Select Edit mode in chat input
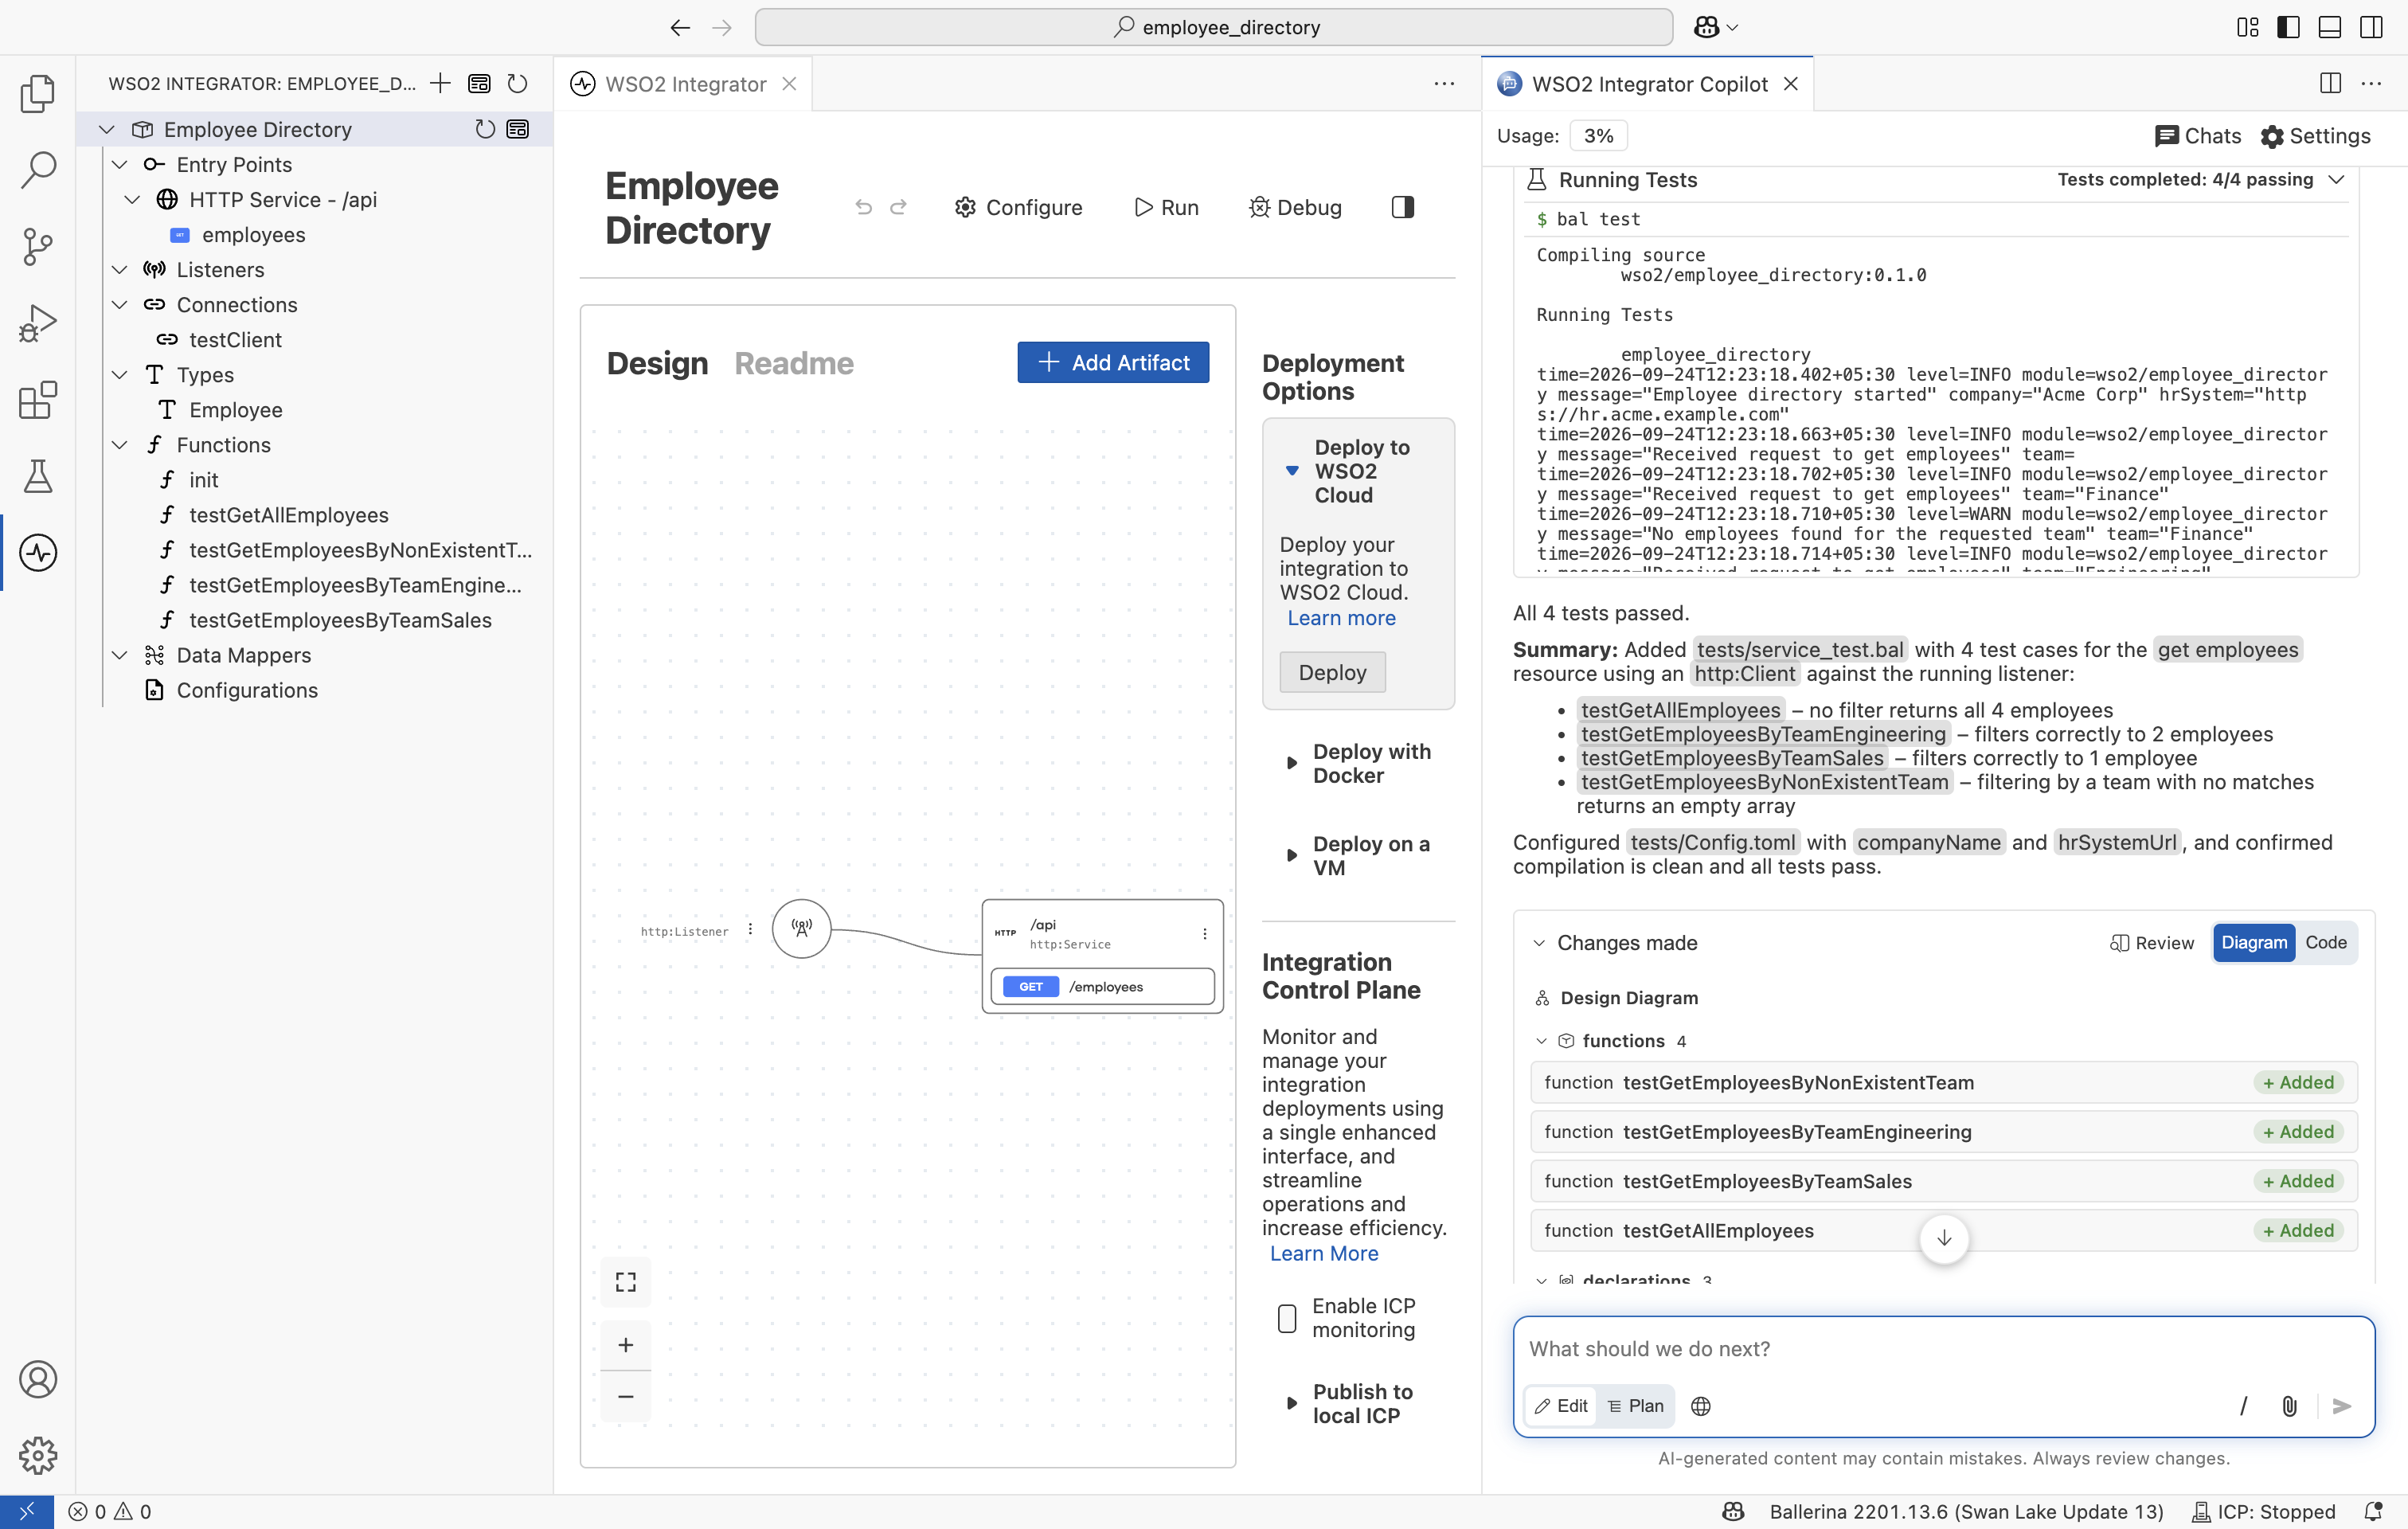The image size is (2408, 1529). point(1561,1406)
